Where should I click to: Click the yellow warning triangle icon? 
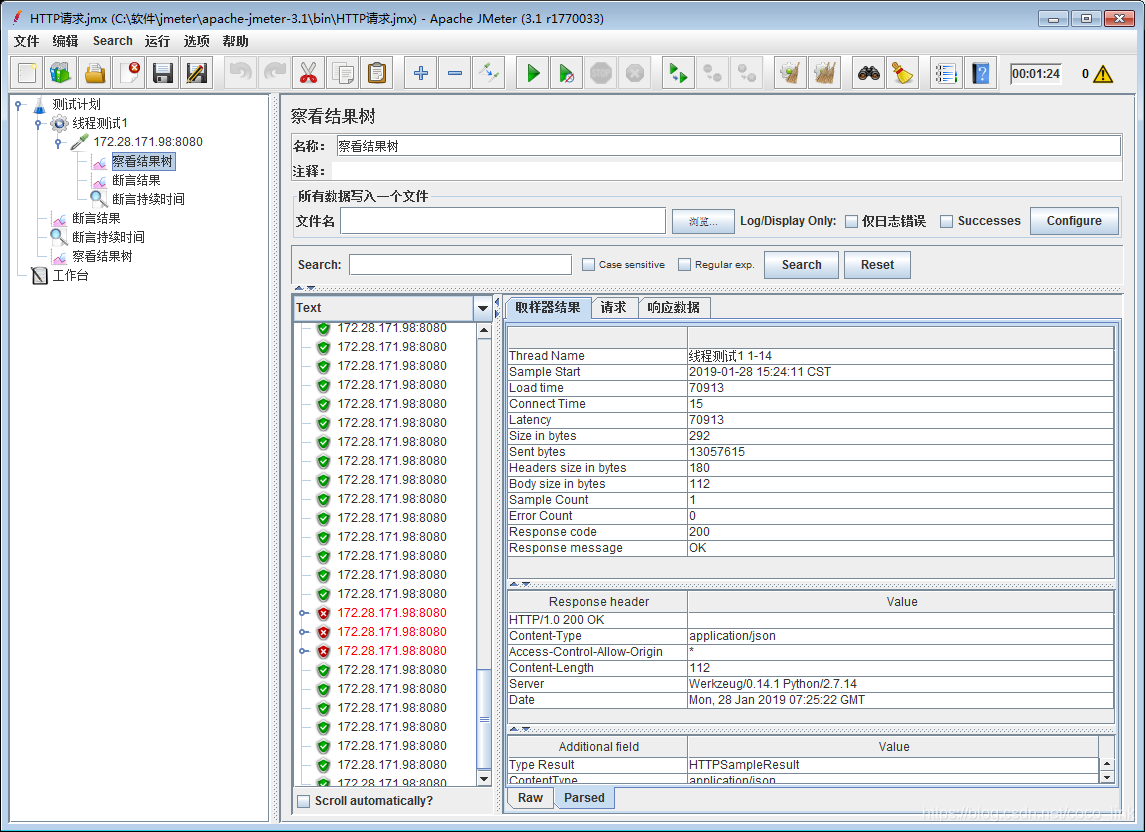[1103, 74]
